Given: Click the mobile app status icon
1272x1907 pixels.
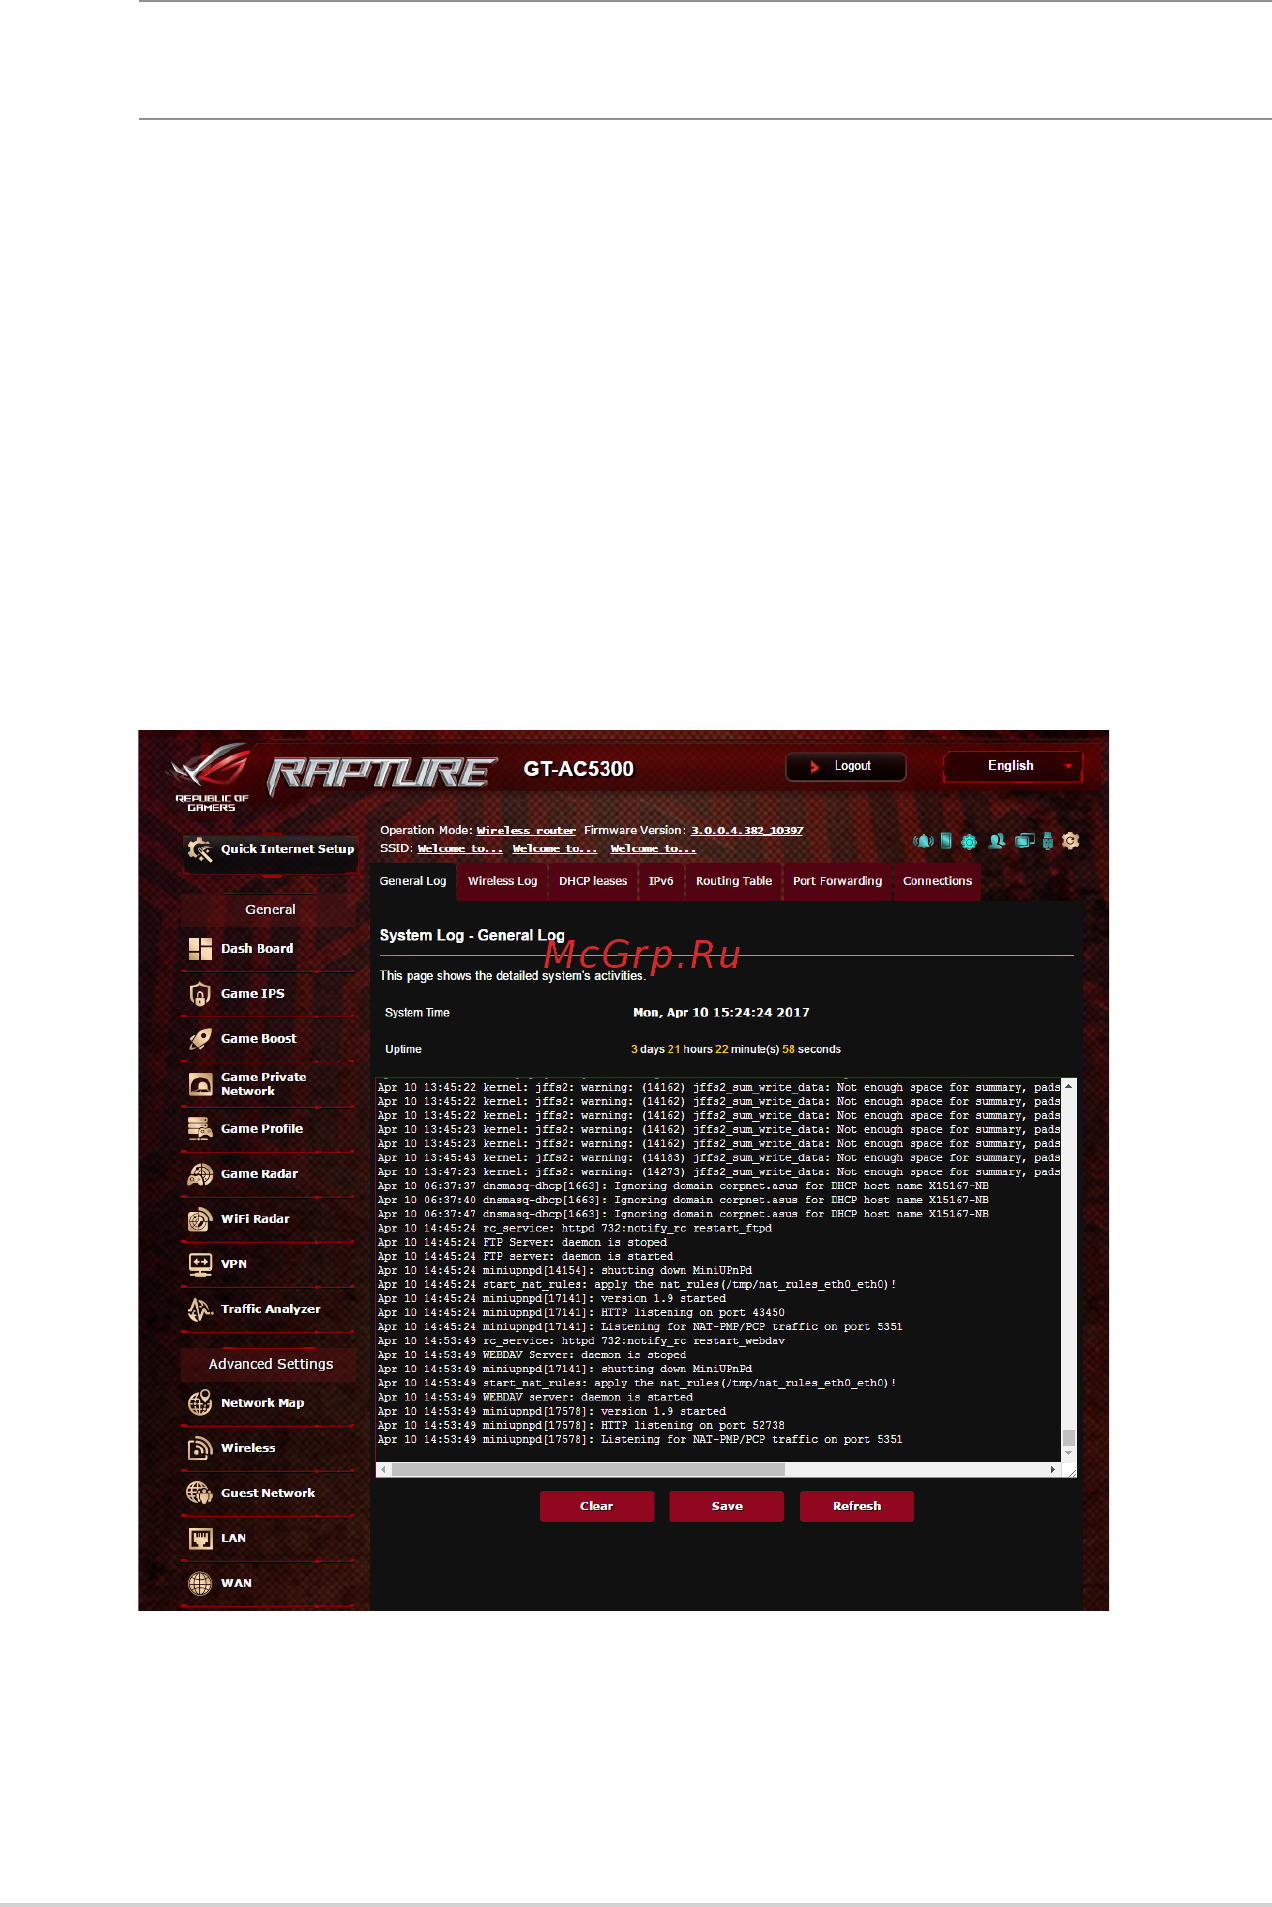Looking at the screenshot, I should pyautogui.click(x=946, y=841).
